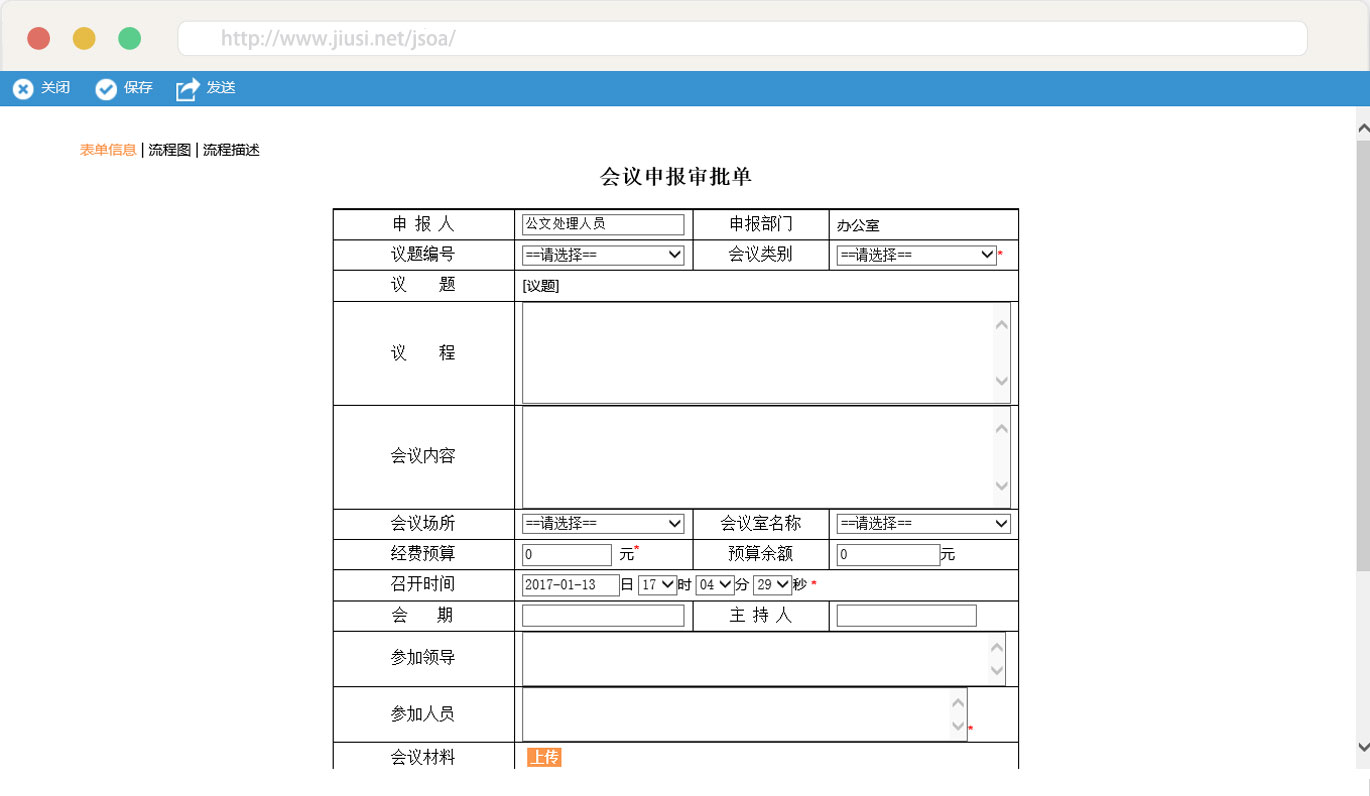Screen dimensions: 1370x796
Task: Click the 经费预算 budget input field
Action: 566,555
